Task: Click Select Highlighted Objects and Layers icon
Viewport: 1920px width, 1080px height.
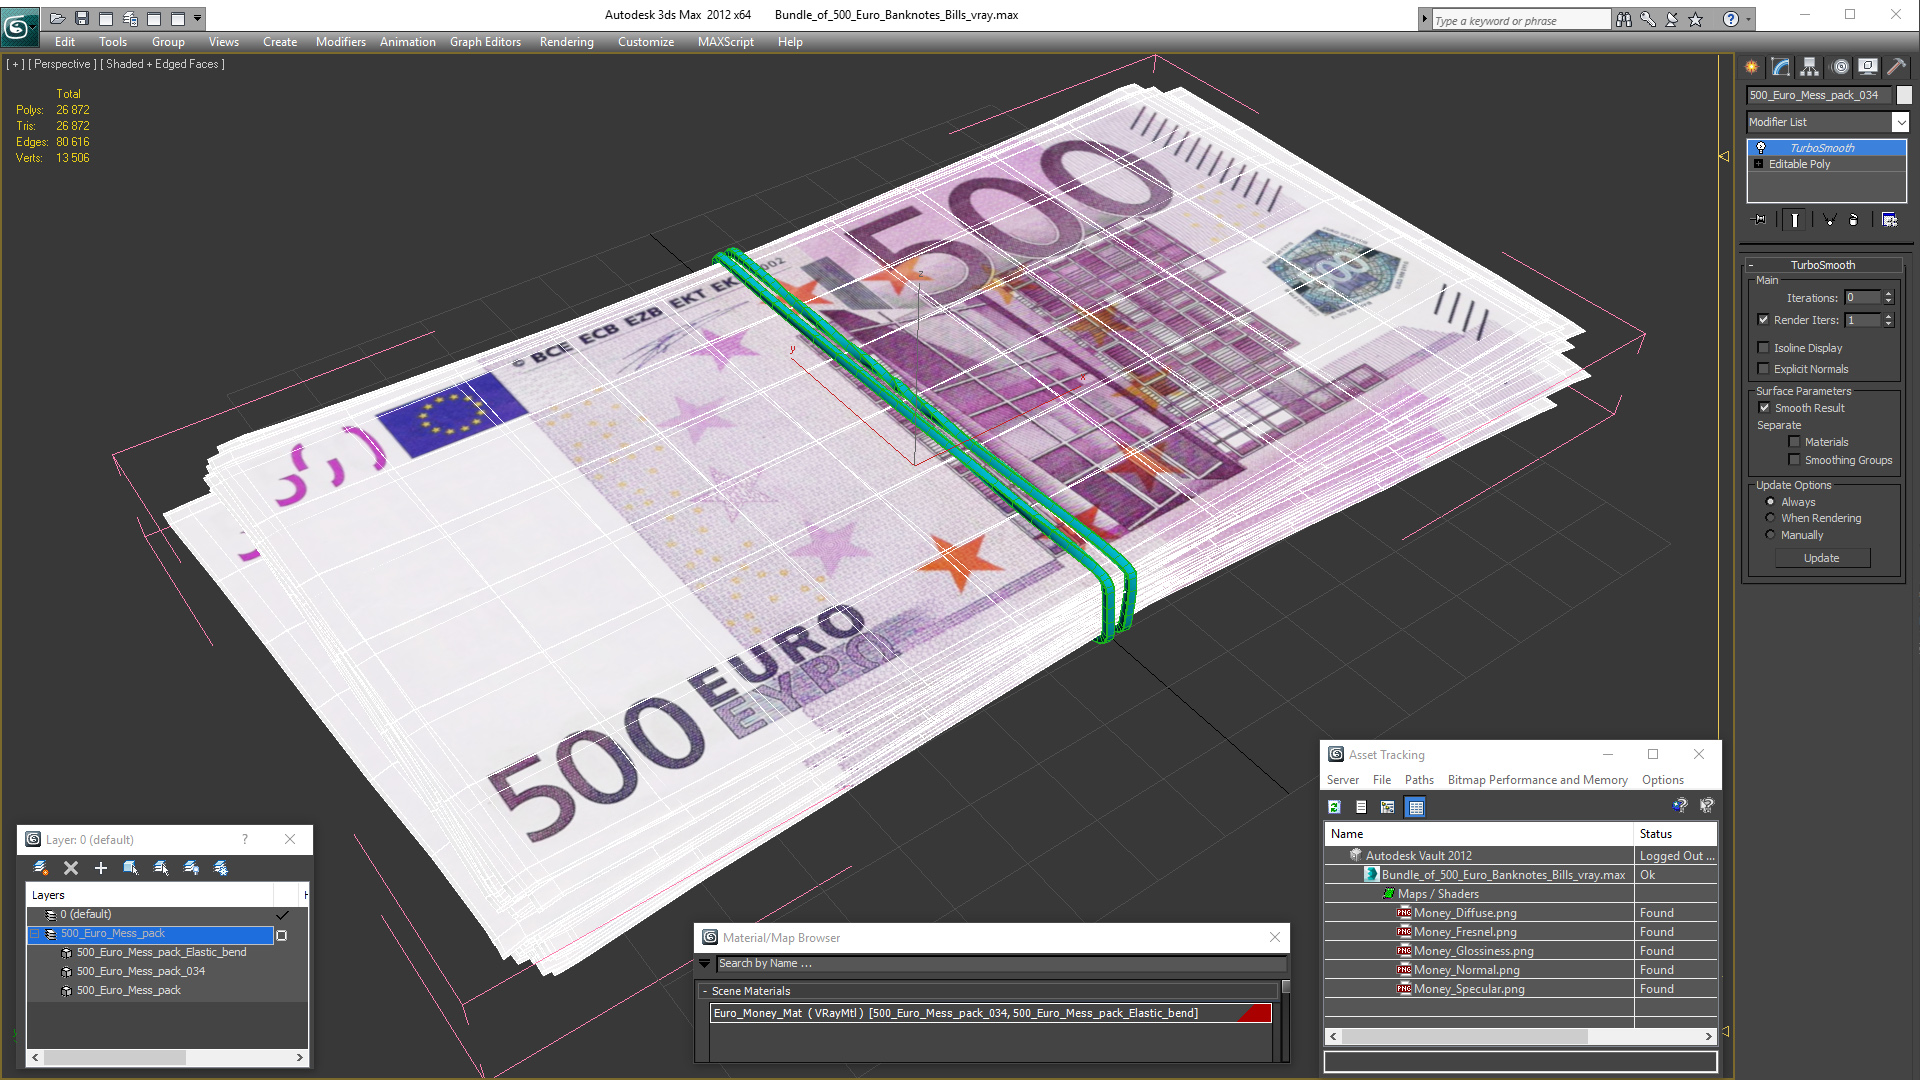Action: click(x=131, y=868)
